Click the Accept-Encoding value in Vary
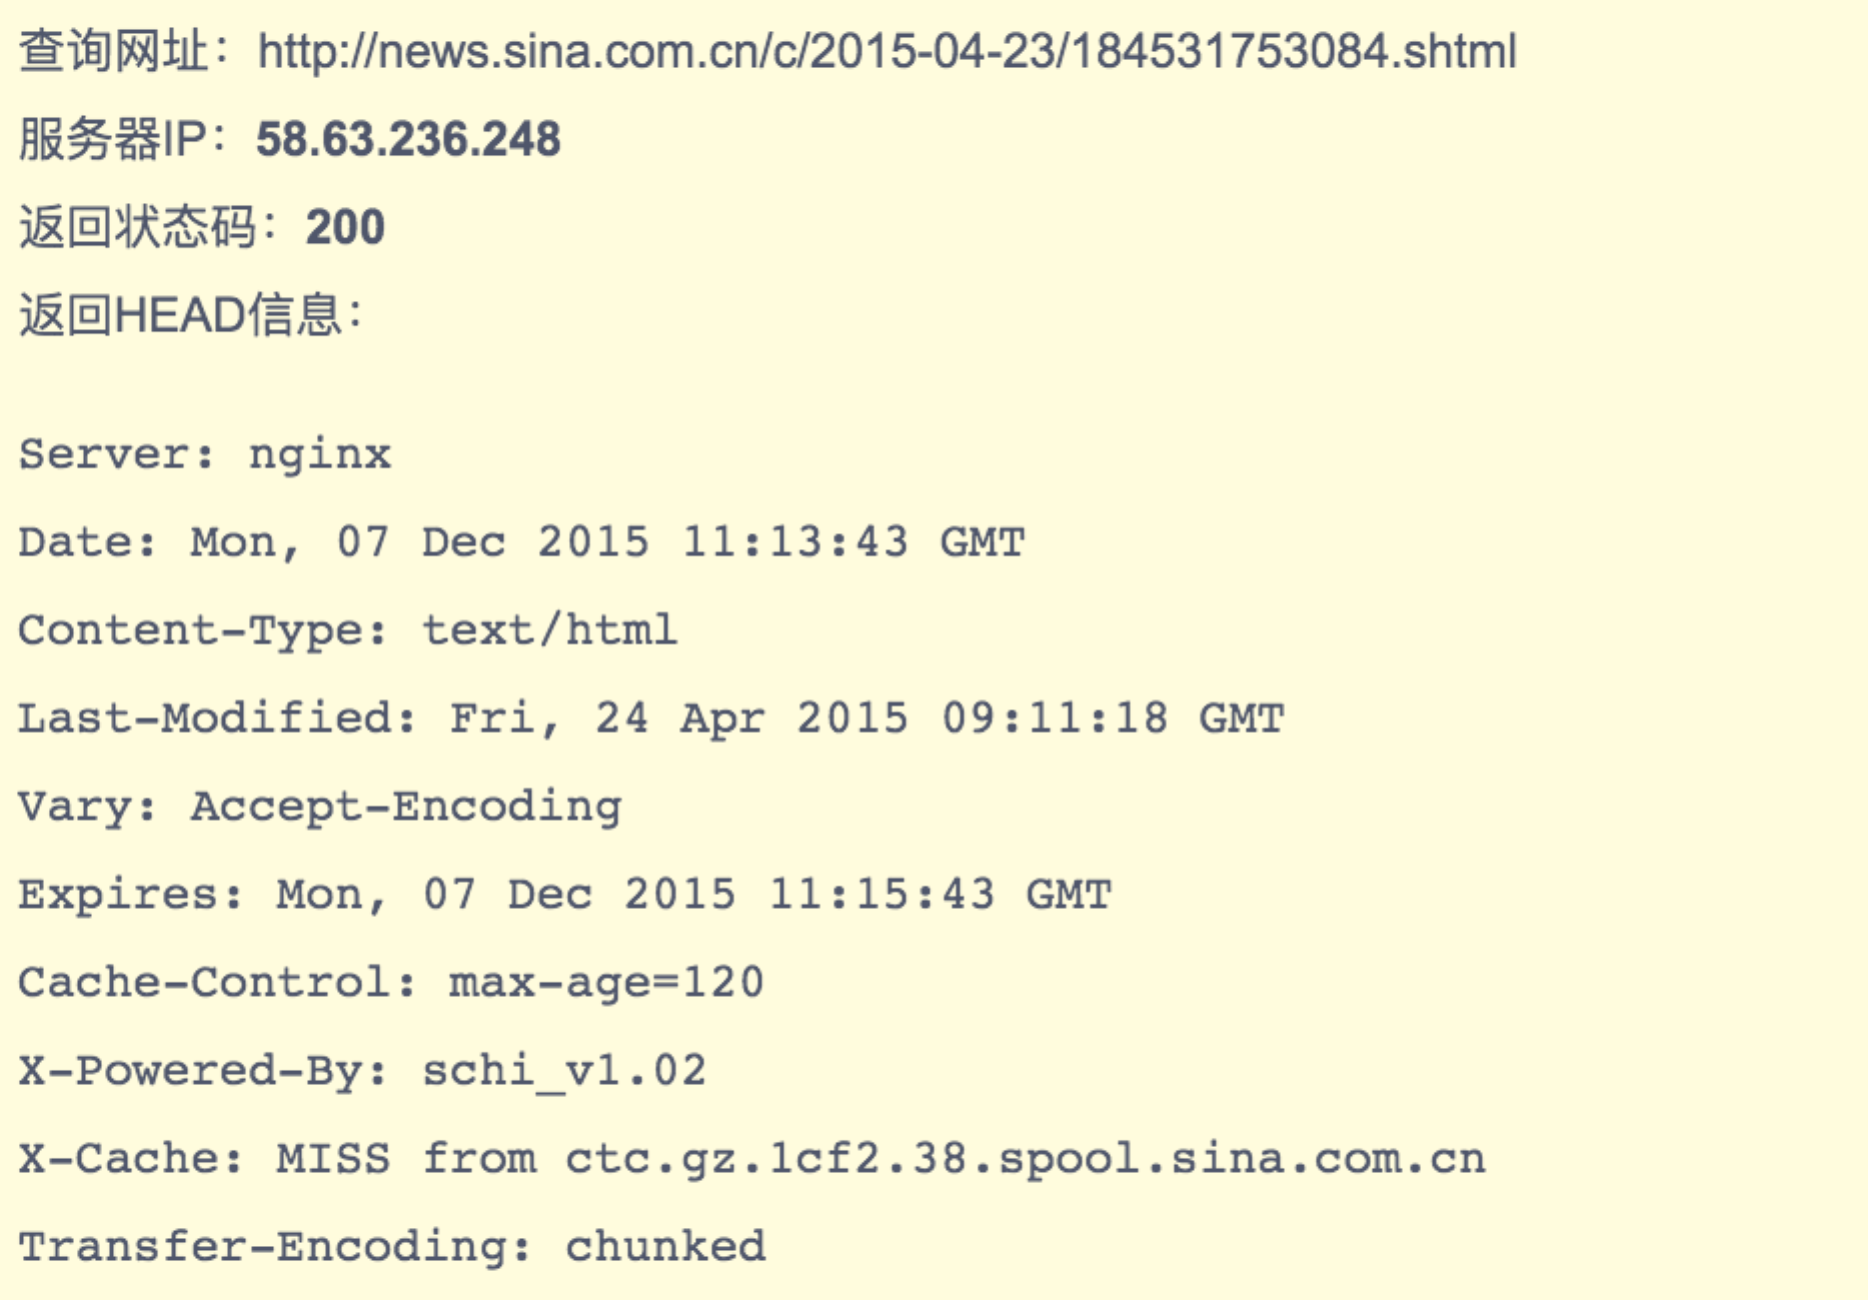Screen dimensions: 1868x1300 pyautogui.click(x=406, y=807)
